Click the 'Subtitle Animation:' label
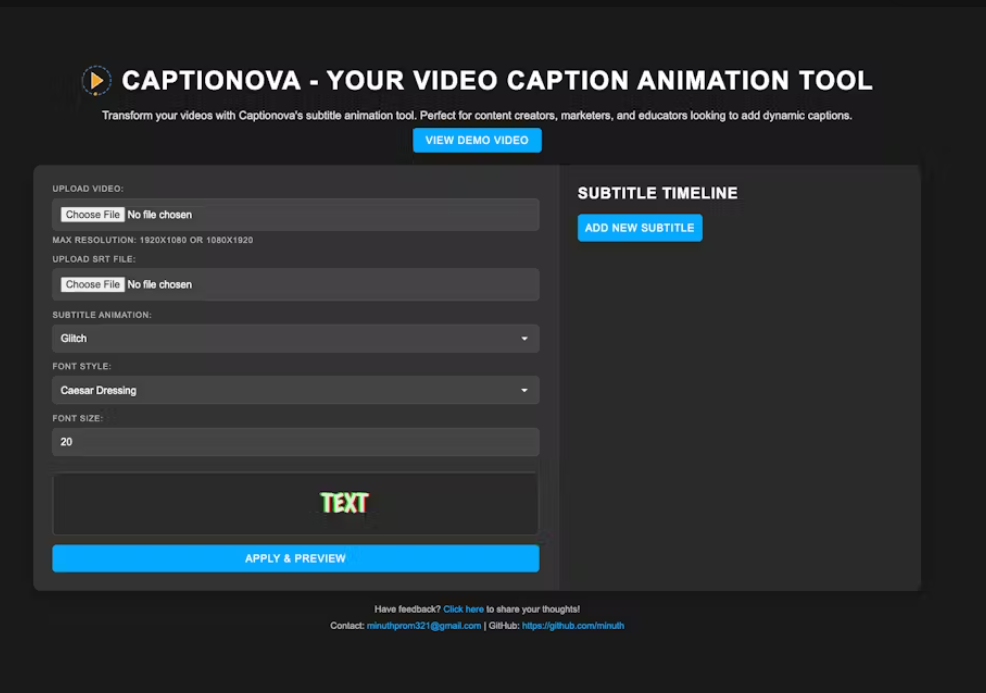The width and height of the screenshot is (986, 693). (x=102, y=315)
